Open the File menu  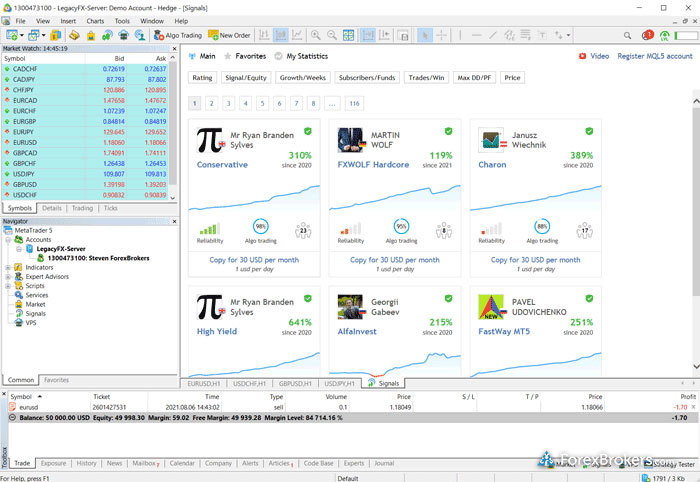pos(21,21)
